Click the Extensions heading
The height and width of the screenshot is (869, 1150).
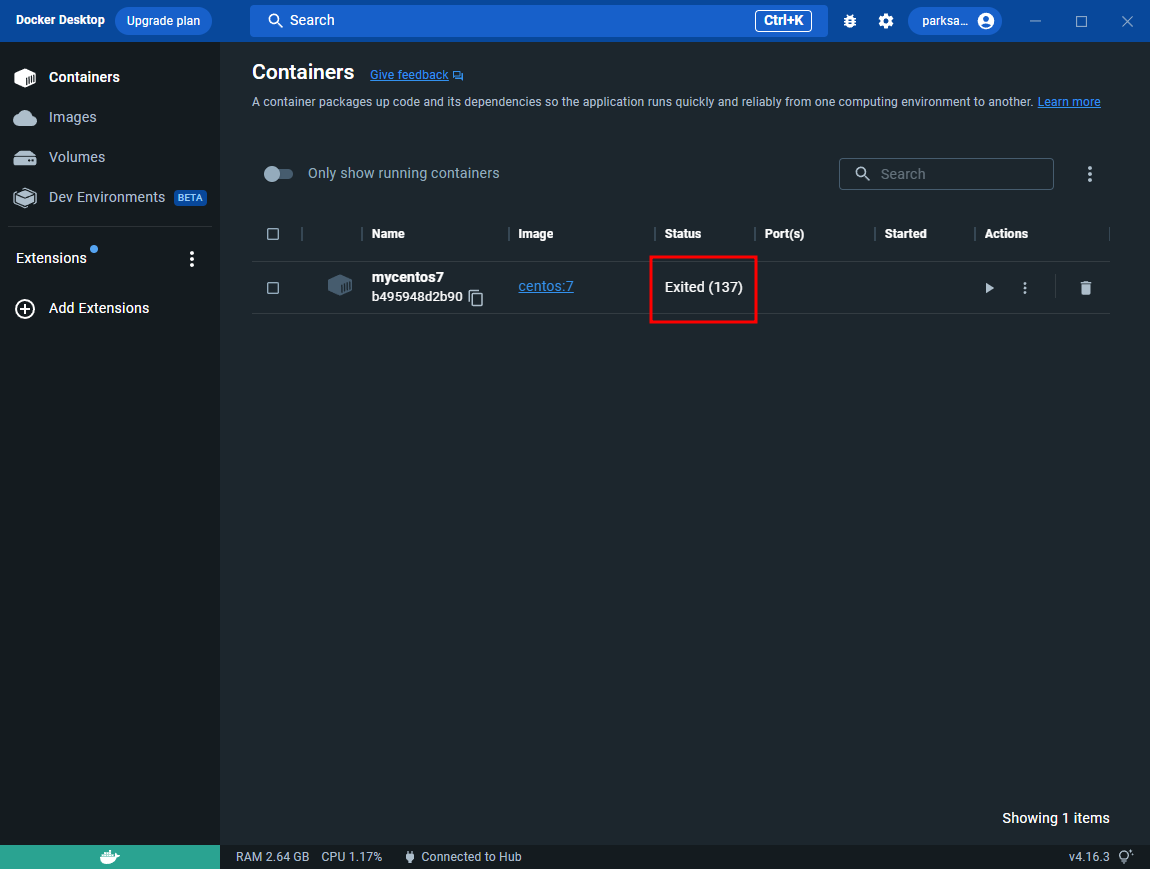pos(51,258)
